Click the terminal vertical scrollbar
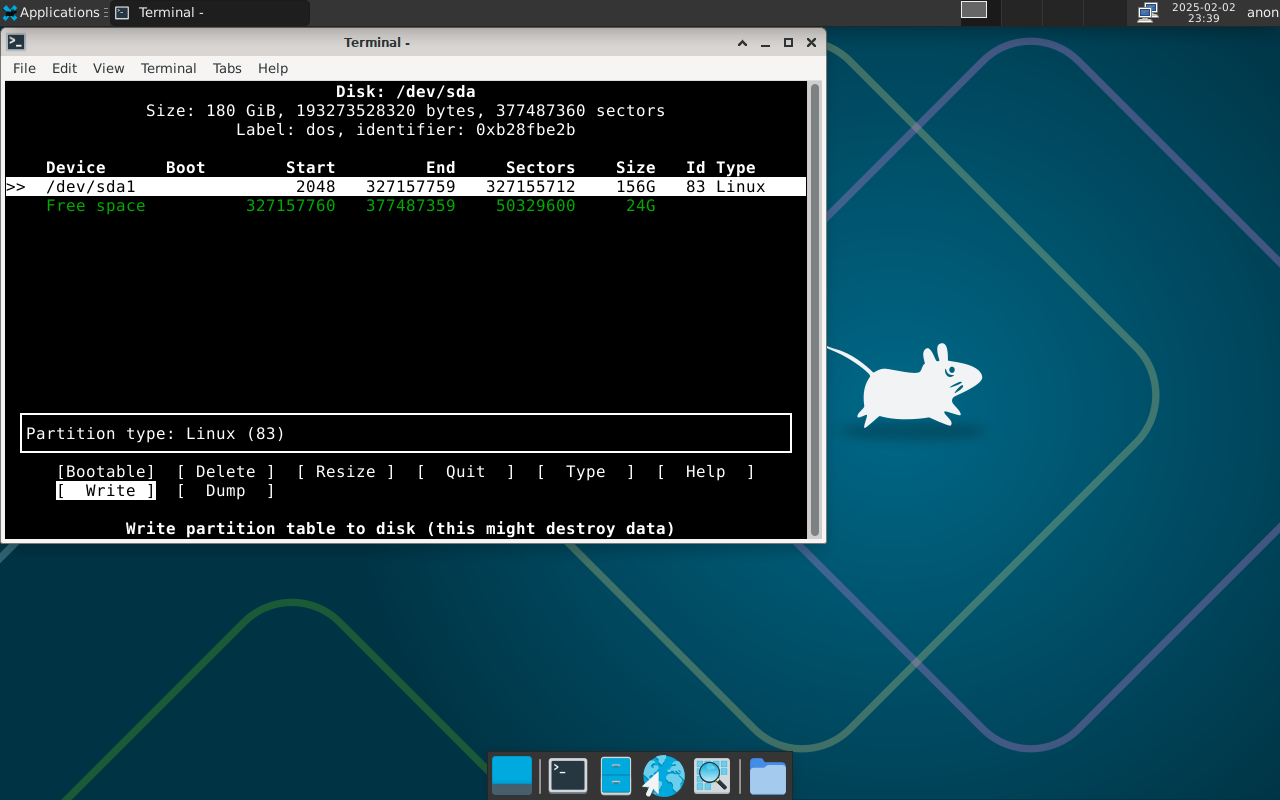The width and height of the screenshot is (1280, 800). point(815,310)
